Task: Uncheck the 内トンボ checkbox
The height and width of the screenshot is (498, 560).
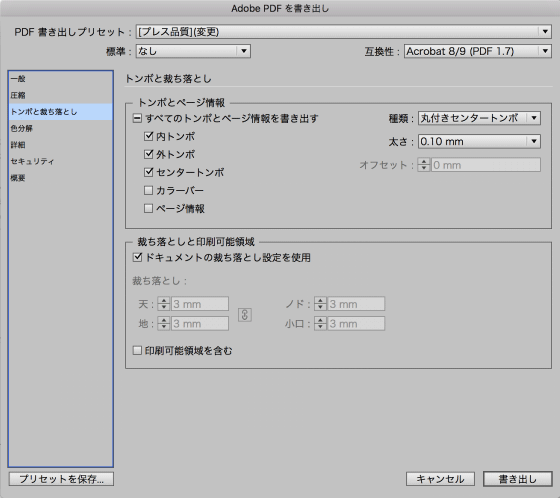Action: (x=148, y=136)
